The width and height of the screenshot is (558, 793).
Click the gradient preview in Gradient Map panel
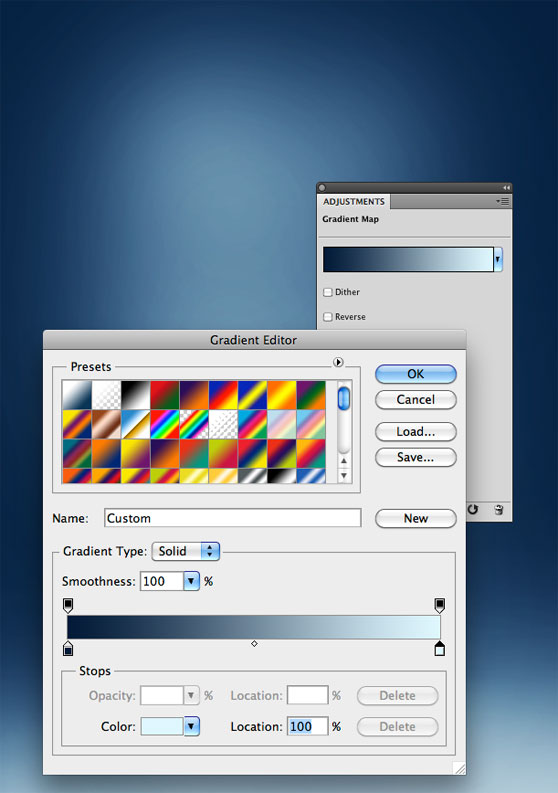[408, 259]
